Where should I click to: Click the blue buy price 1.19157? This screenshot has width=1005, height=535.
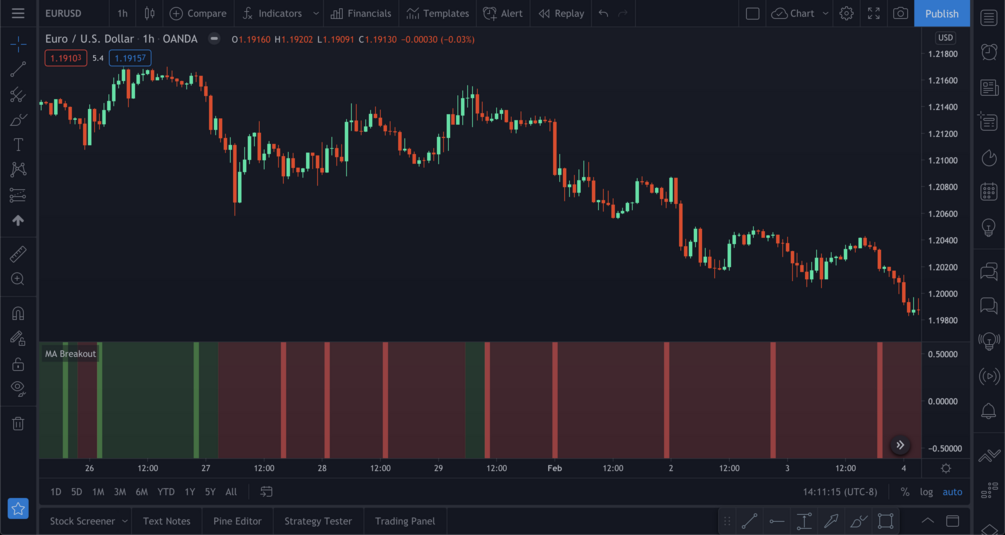[x=130, y=58]
